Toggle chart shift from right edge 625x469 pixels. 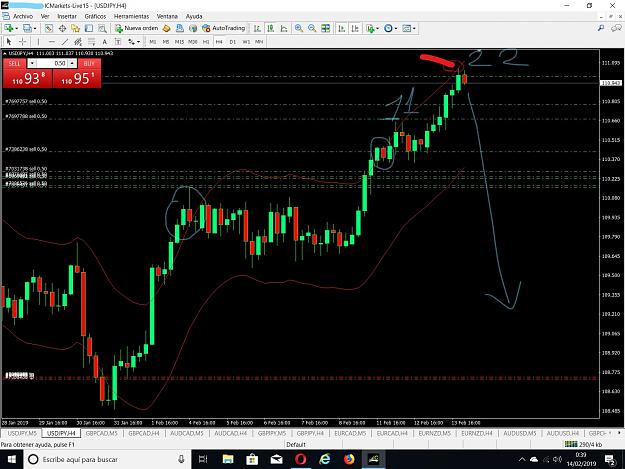tap(355, 28)
